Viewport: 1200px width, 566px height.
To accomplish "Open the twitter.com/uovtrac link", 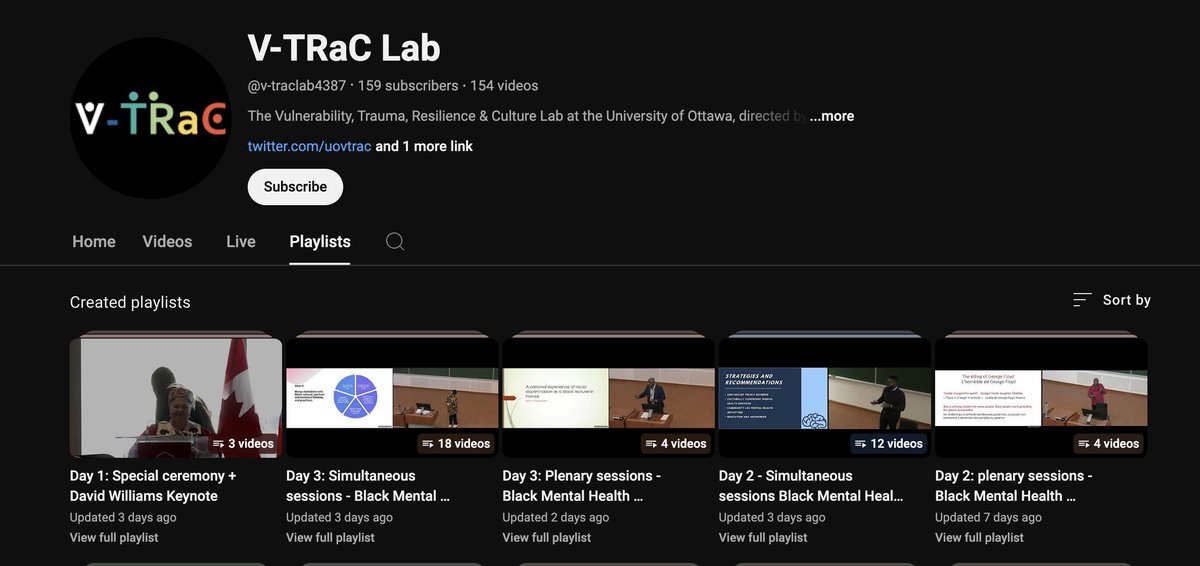I will coord(309,146).
